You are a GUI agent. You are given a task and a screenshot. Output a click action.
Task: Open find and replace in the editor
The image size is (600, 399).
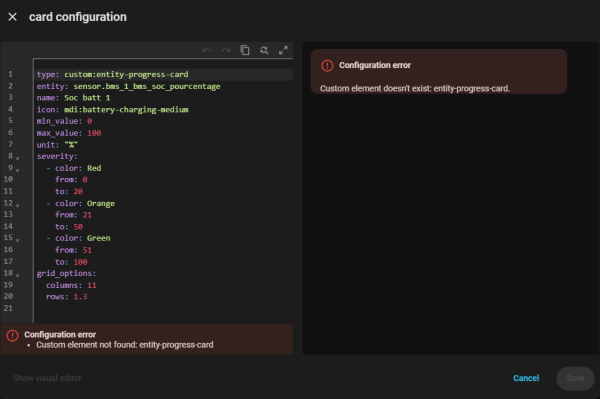(264, 50)
